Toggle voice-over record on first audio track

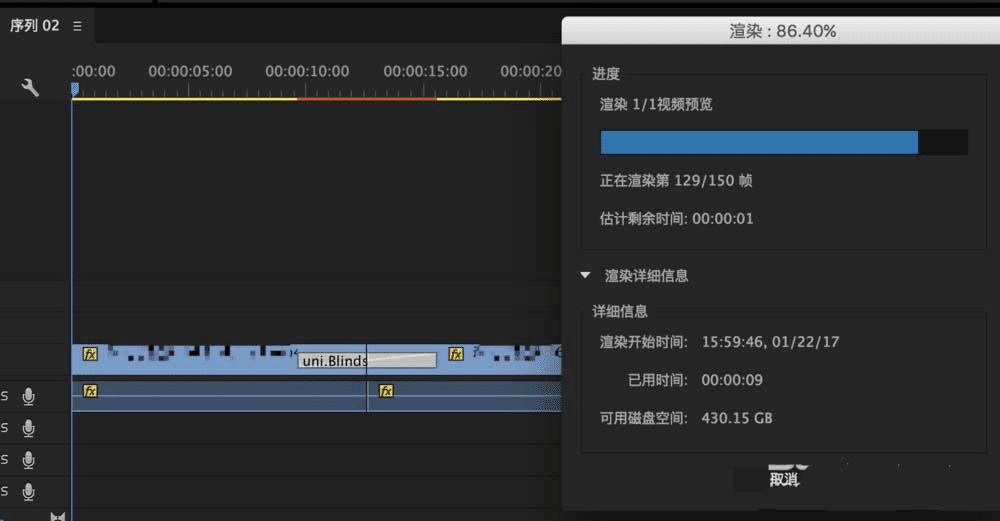tap(28, 397)
